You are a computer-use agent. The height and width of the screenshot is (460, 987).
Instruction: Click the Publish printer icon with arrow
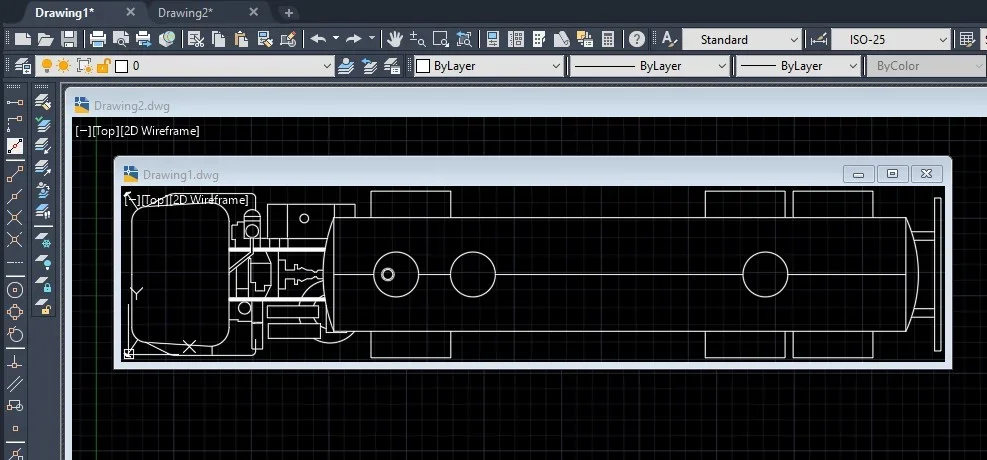[x=144, y=39]
